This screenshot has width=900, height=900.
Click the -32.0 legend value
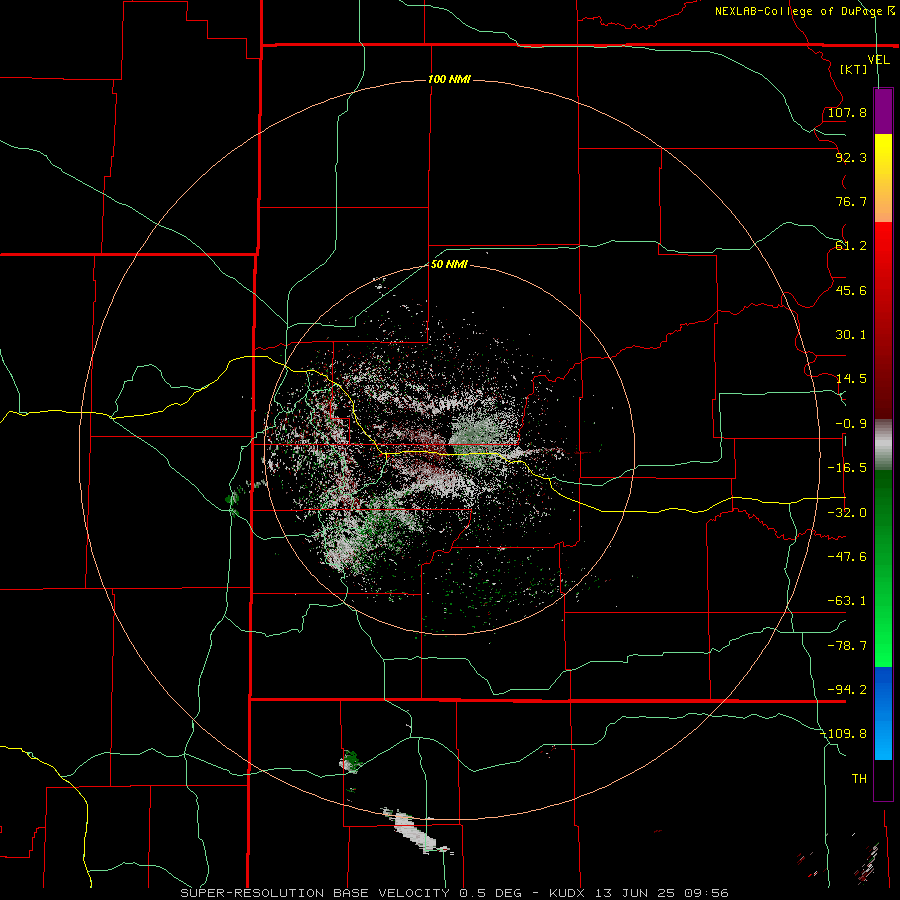(x=847, y=513)
